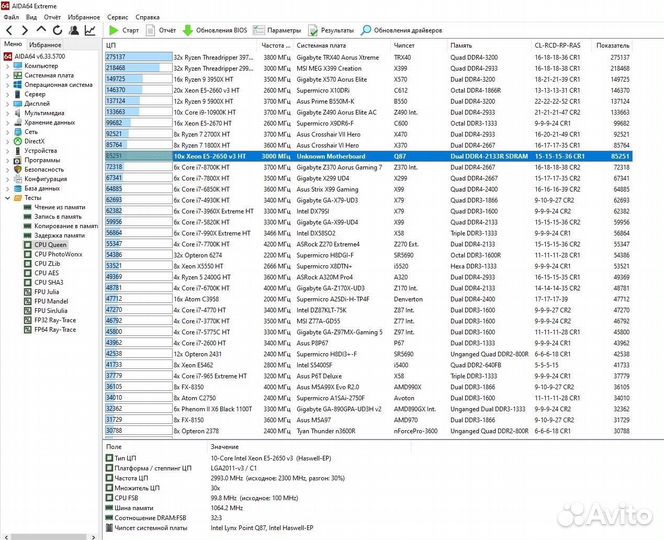Sort by the Память column header

[489, 45]
